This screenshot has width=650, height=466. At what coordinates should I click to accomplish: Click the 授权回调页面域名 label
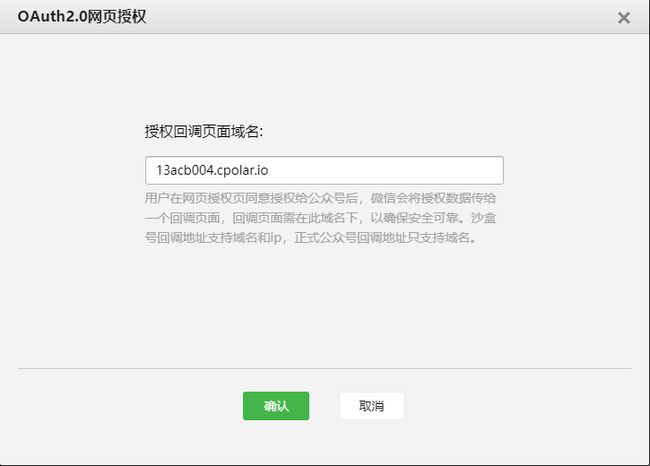204,132
